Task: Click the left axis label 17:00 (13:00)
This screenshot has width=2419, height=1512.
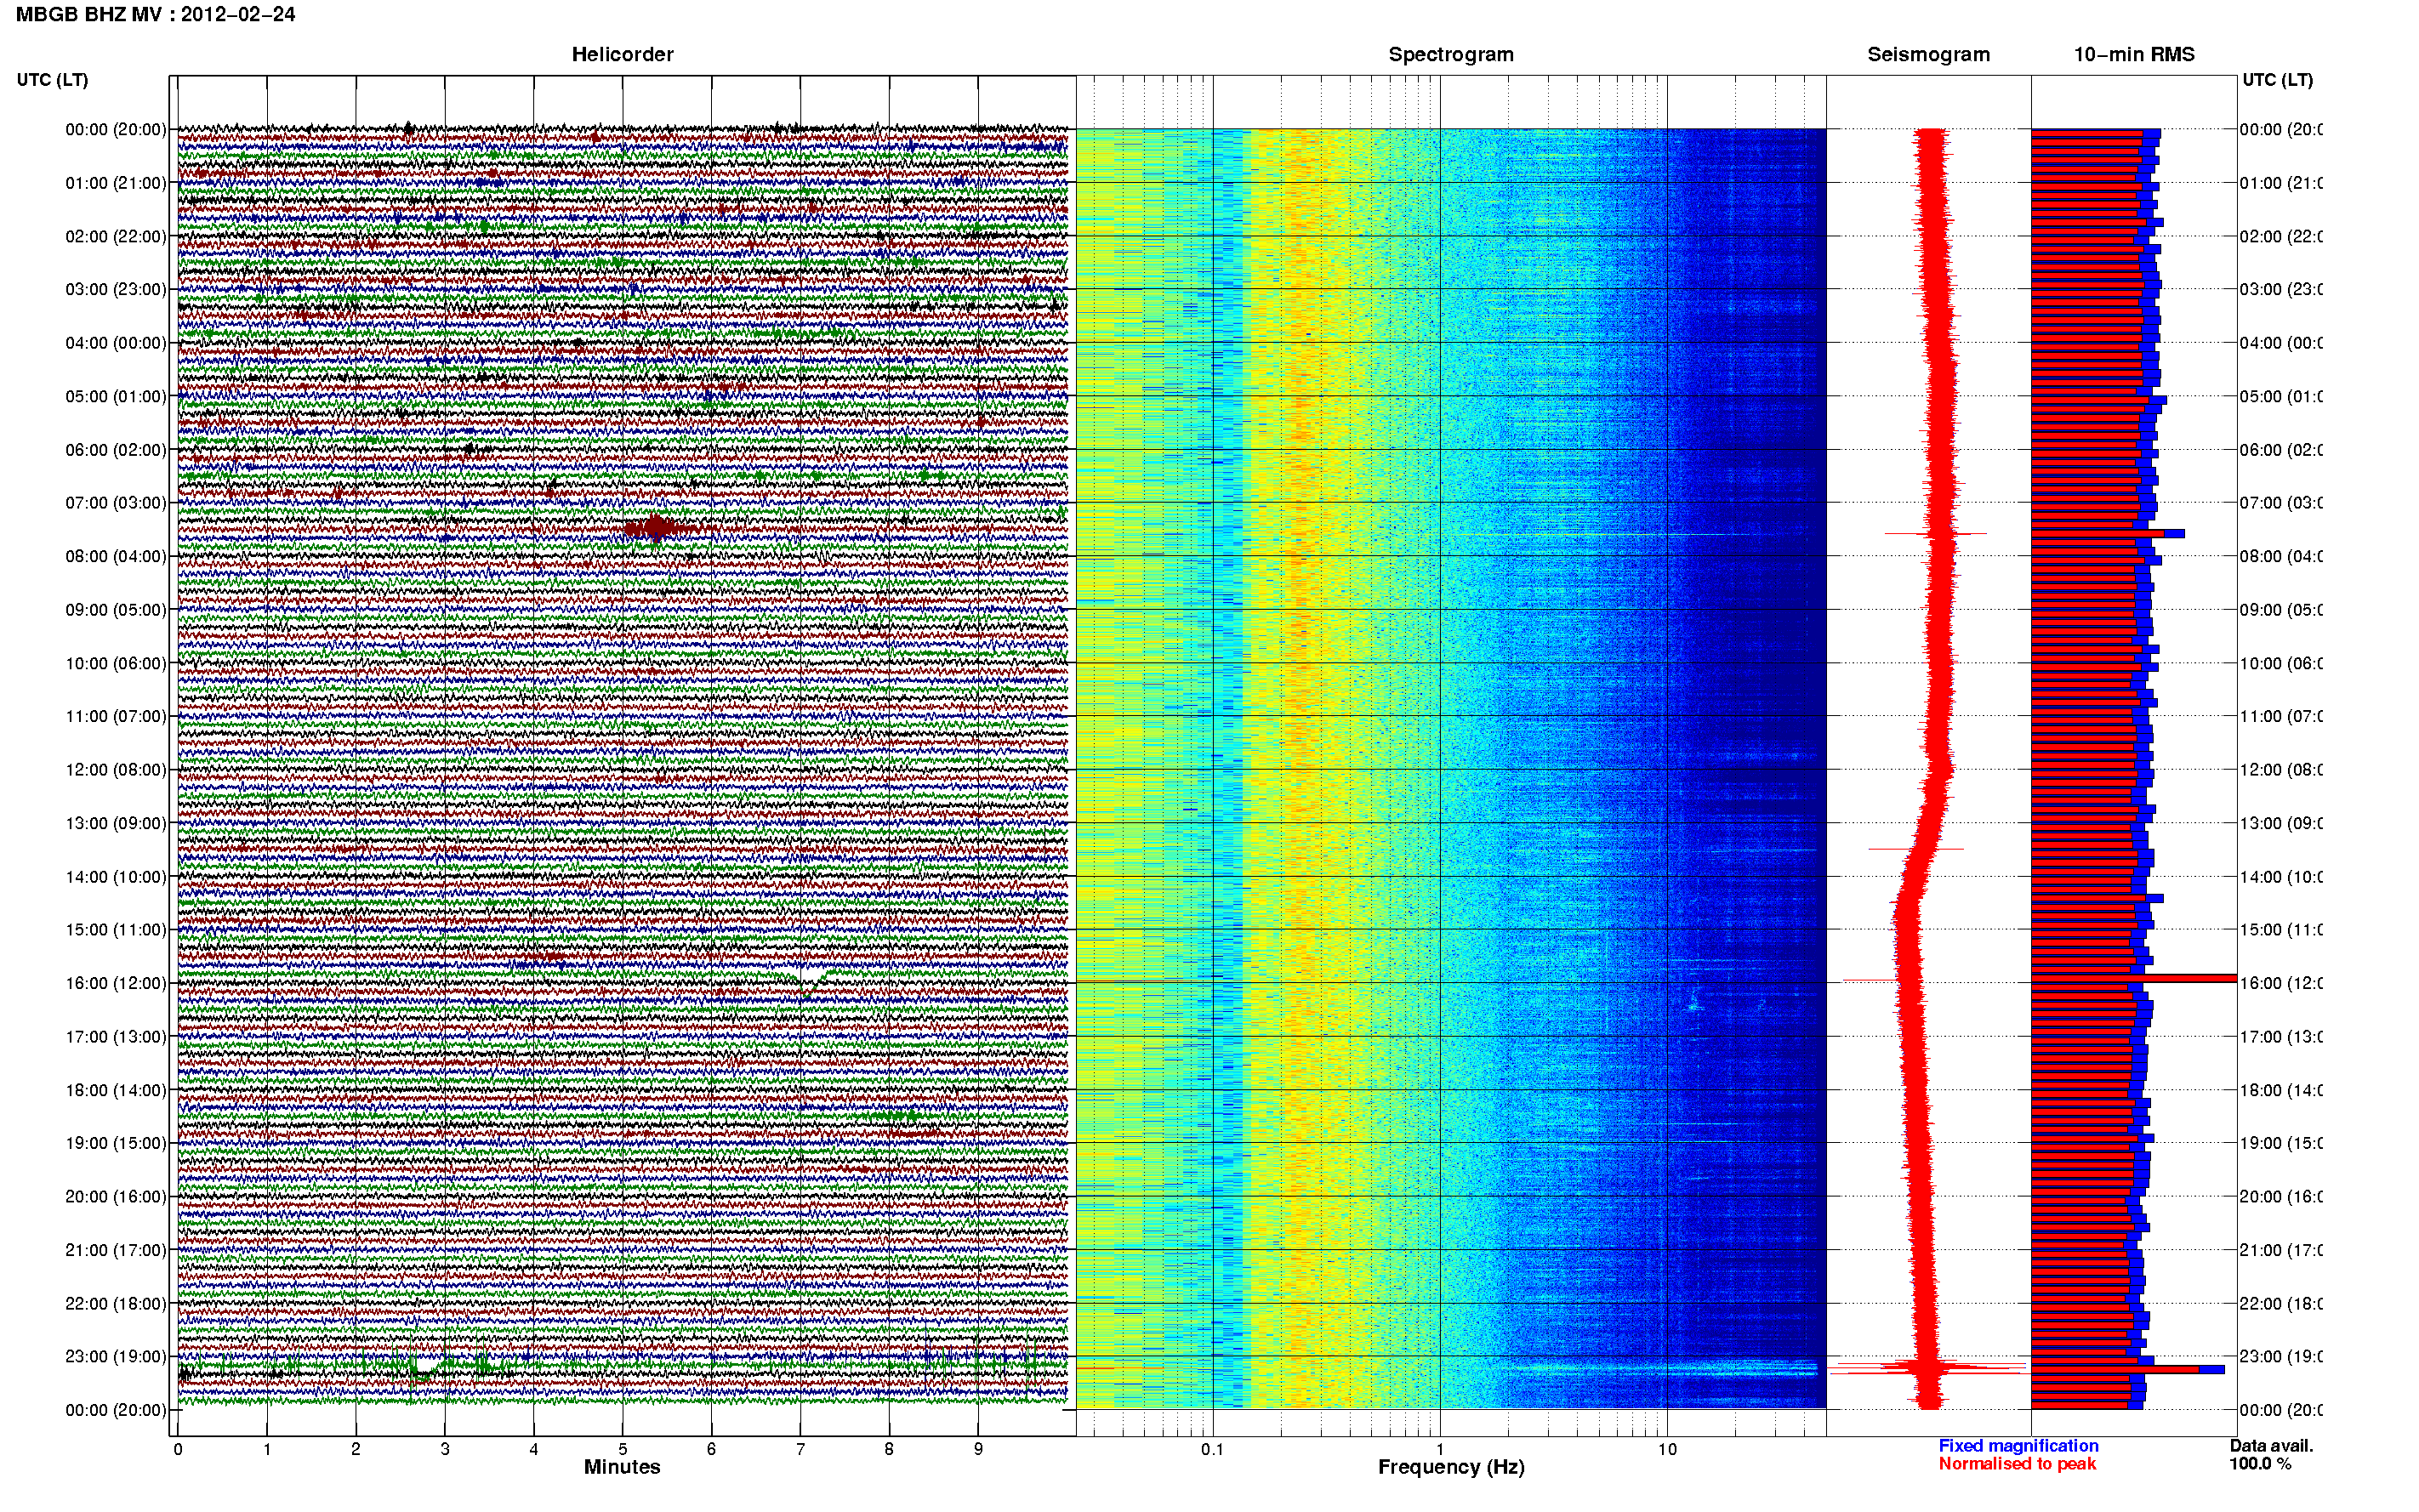Action: pos(116,1036)
